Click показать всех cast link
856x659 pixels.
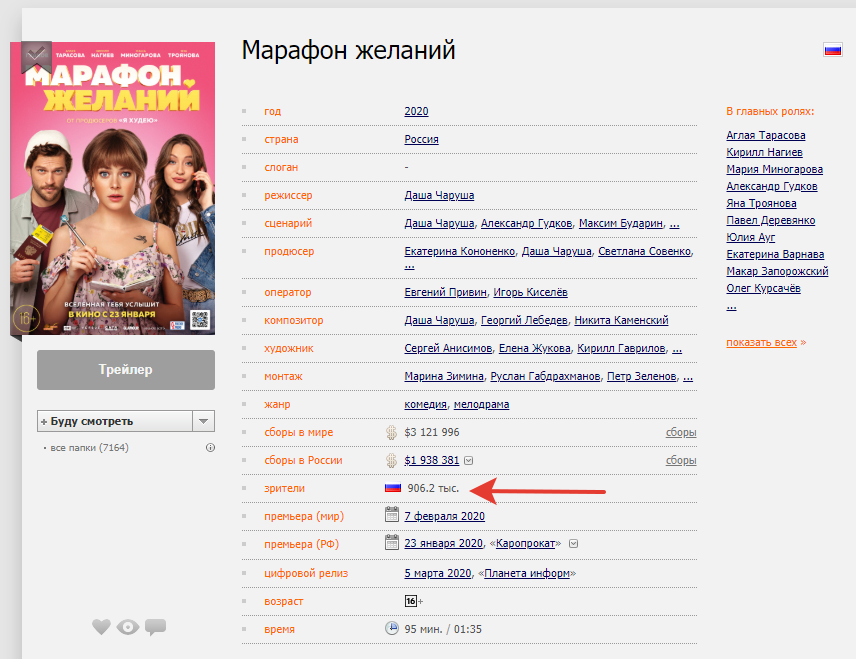(761, 342)
